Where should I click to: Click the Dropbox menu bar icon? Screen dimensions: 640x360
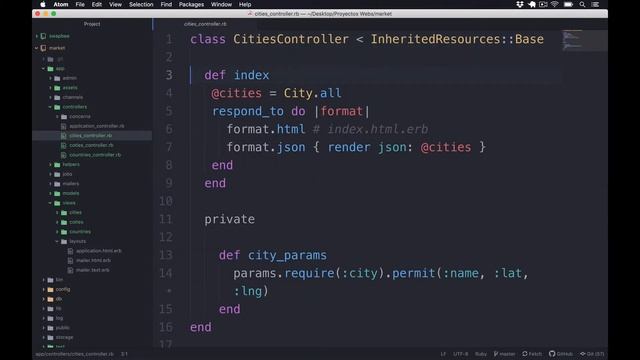click(520, 4)
